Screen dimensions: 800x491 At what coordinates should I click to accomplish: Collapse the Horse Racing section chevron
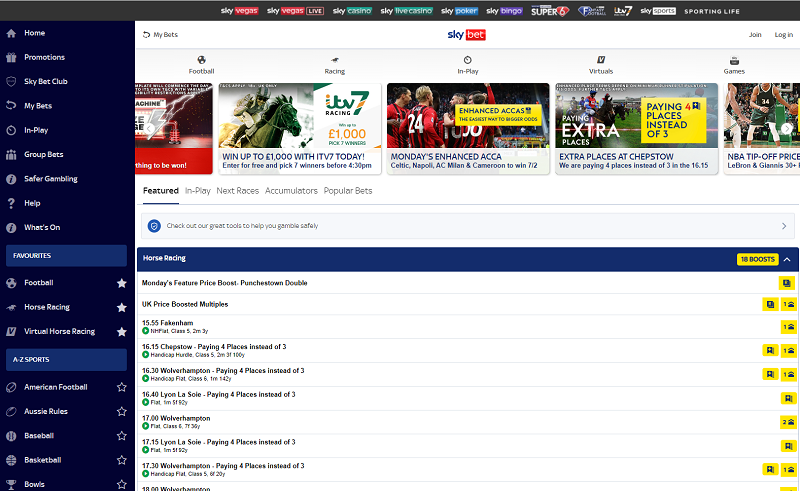click(787, 259)
